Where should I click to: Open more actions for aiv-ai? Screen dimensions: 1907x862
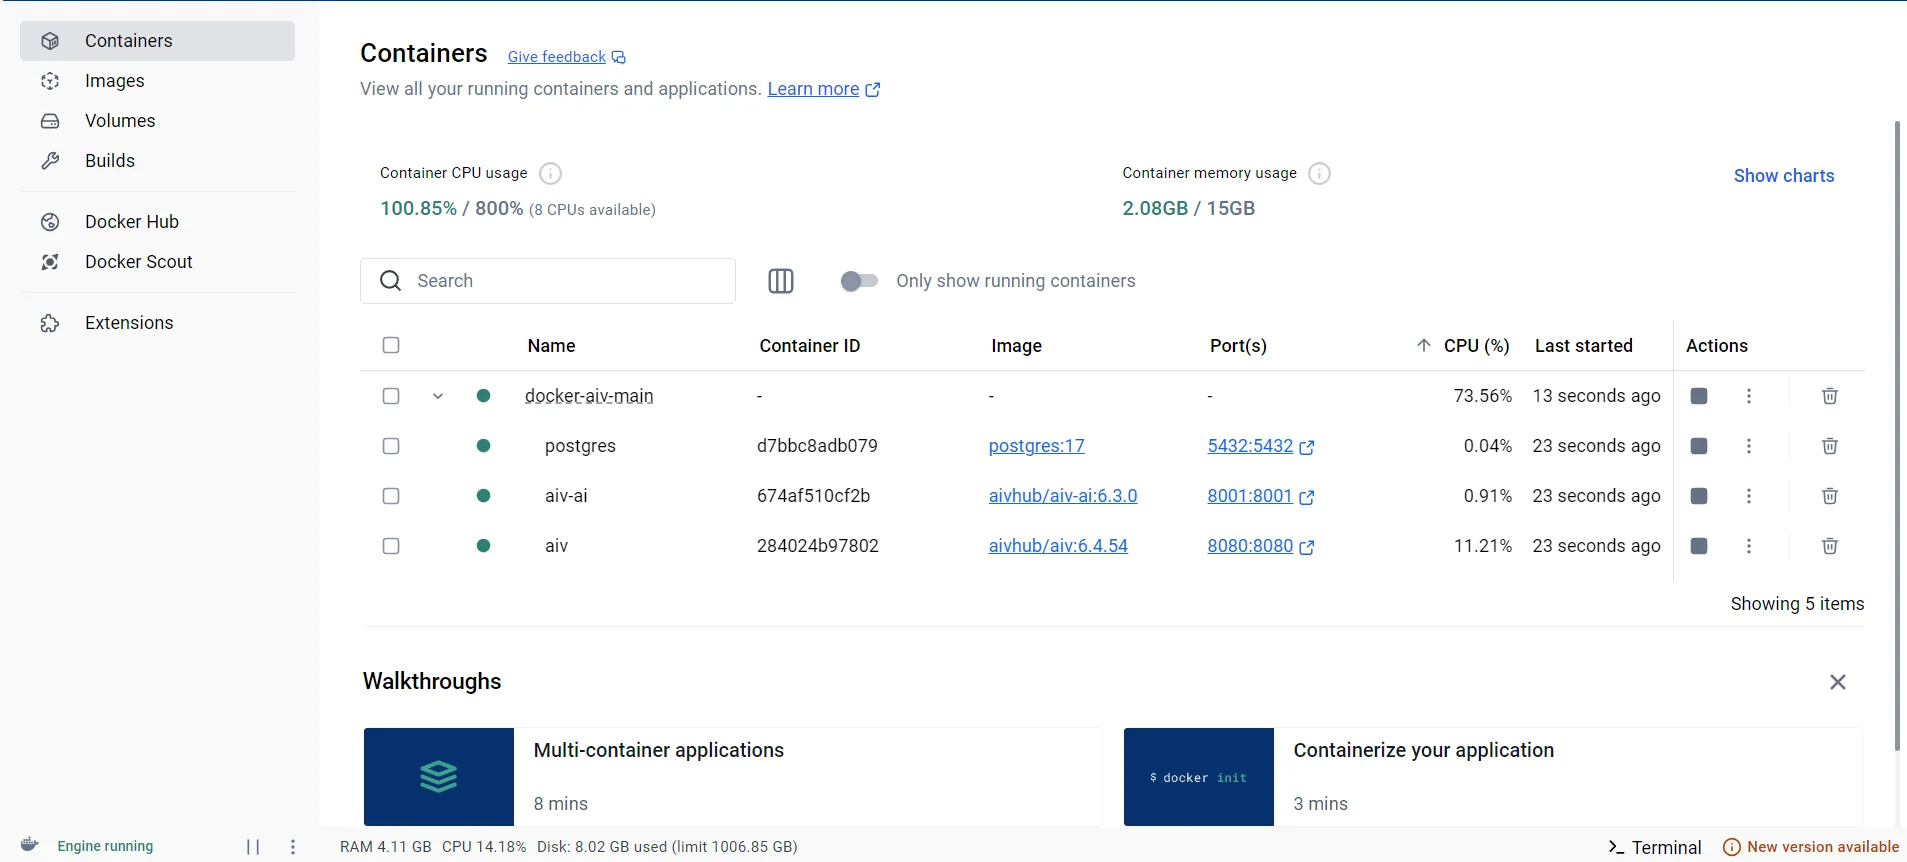point(1749,496)
